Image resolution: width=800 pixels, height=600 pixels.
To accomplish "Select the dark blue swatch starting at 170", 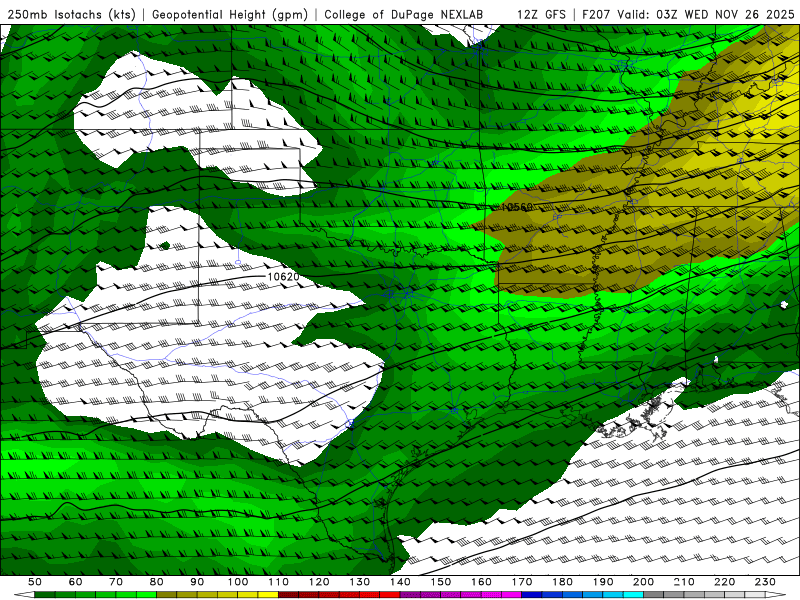I will 532,595.
